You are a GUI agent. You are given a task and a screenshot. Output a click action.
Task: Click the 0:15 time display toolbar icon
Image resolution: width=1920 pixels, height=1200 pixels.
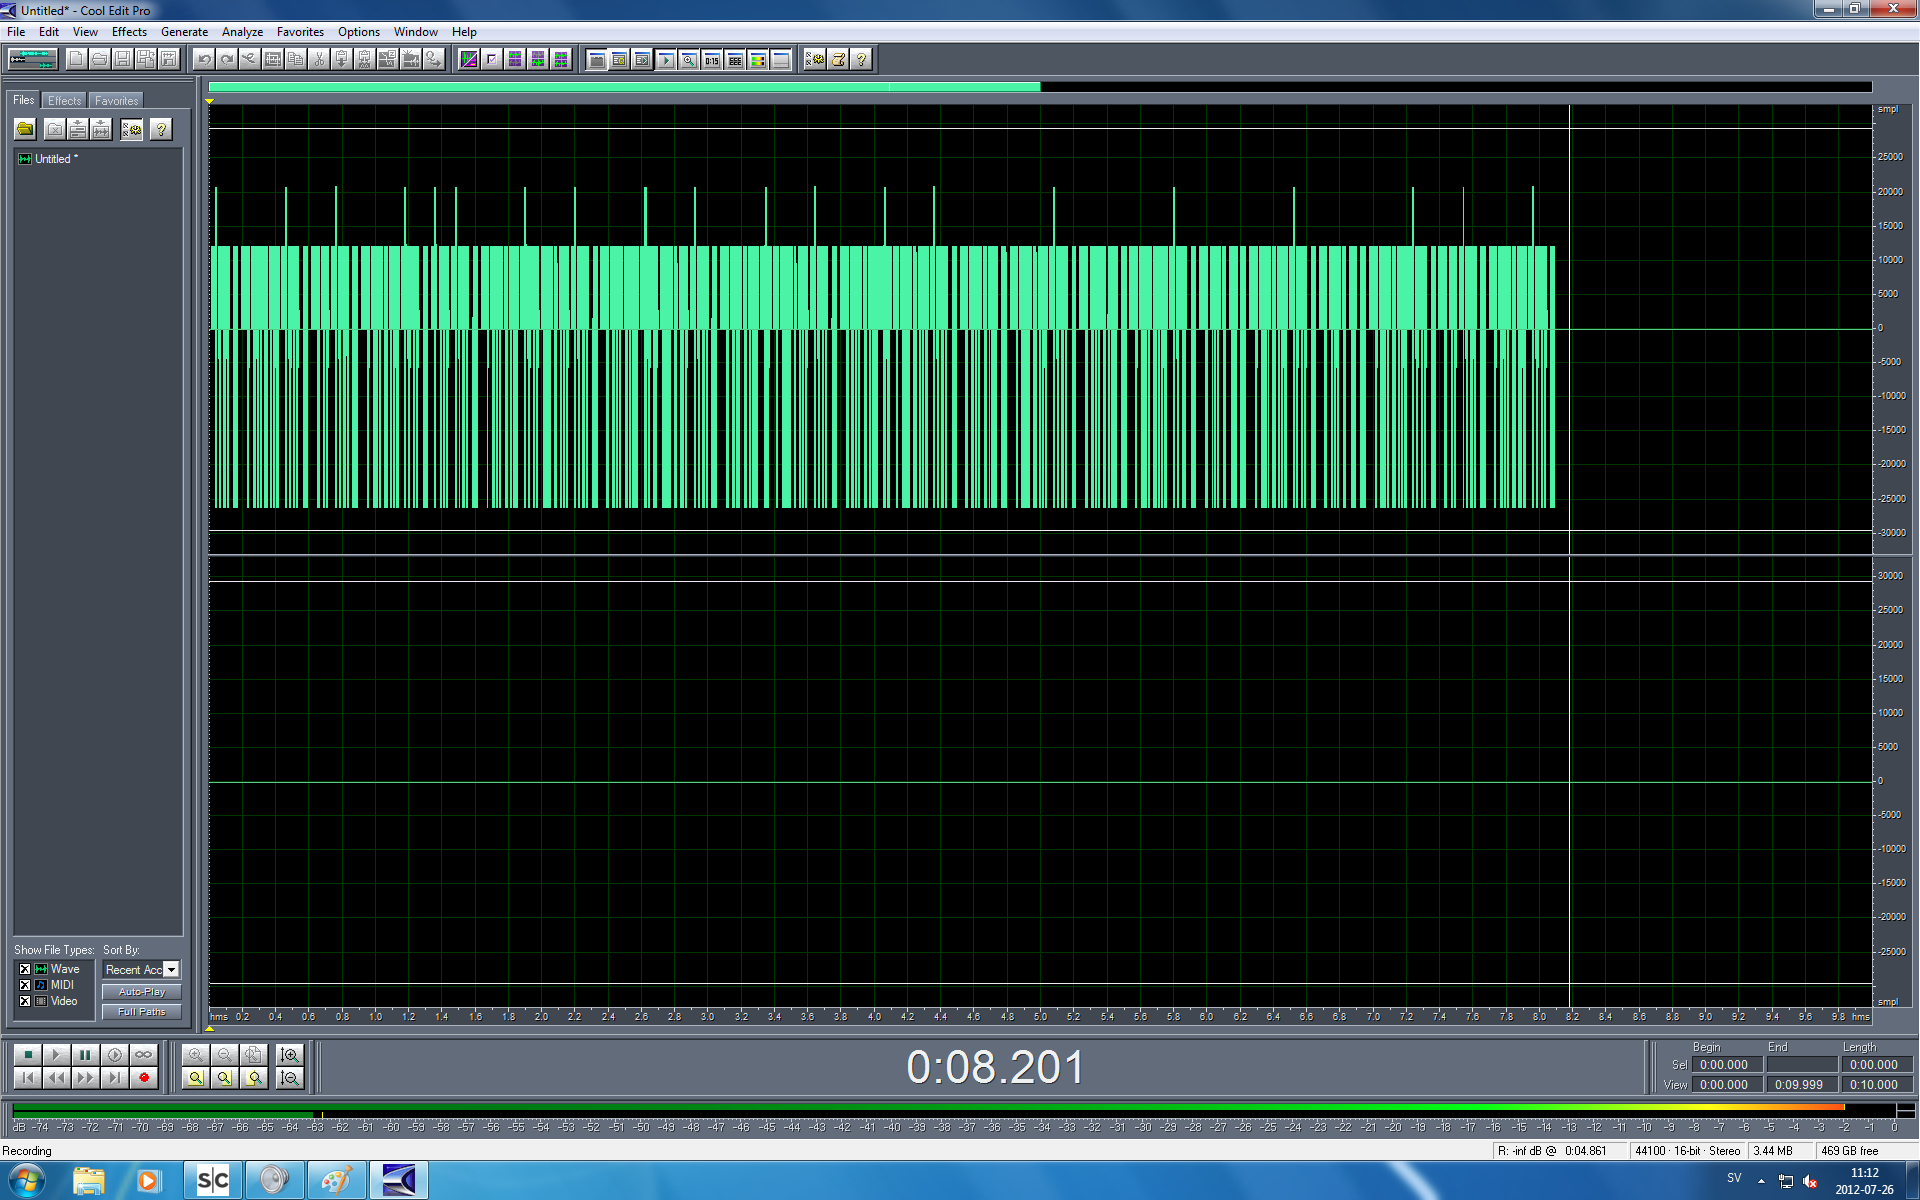point(712,59)
